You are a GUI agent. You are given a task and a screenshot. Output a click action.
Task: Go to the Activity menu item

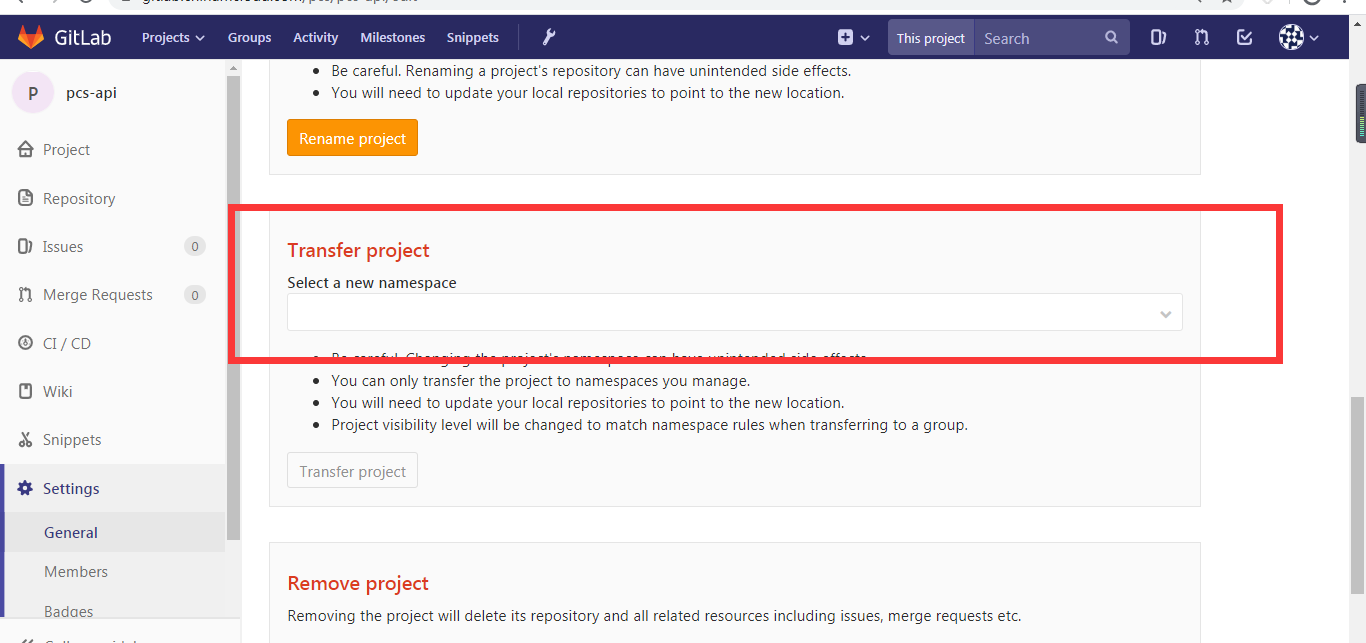[x=315, y=37]
